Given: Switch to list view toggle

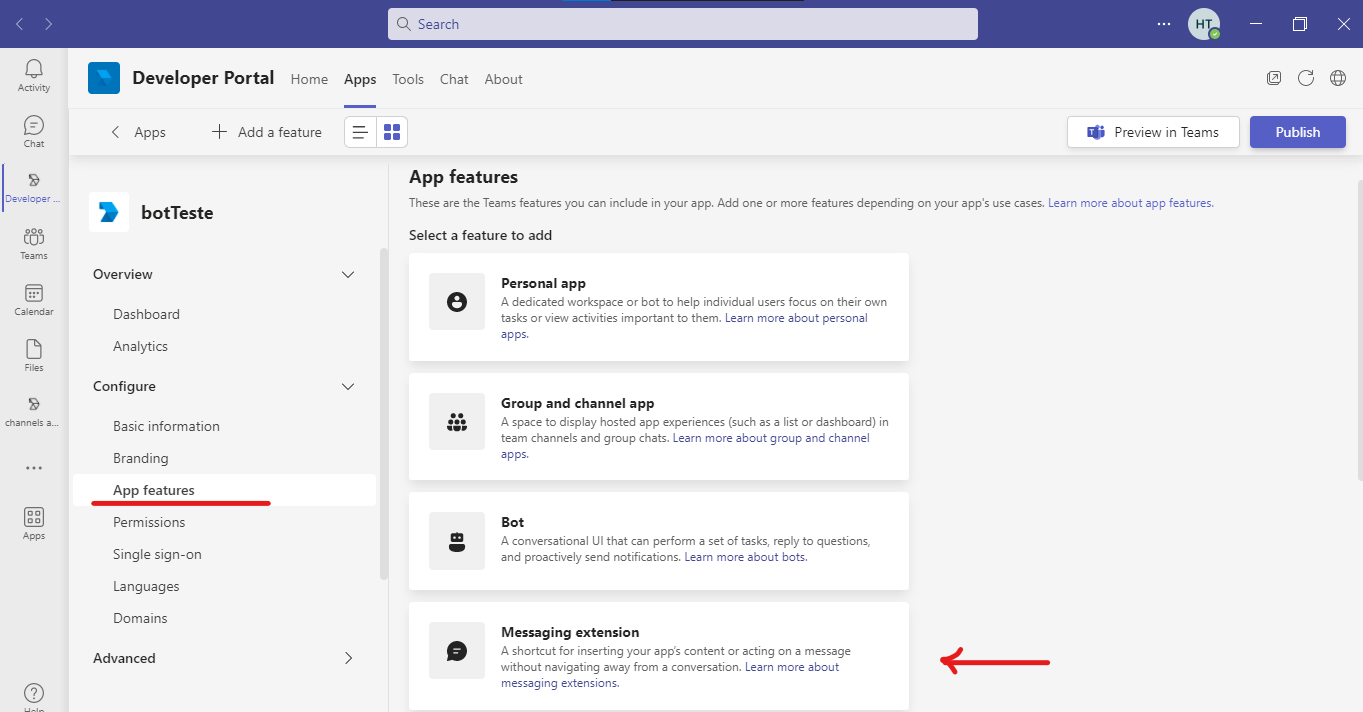Looking at the screenshot, I should pos(360,132).
